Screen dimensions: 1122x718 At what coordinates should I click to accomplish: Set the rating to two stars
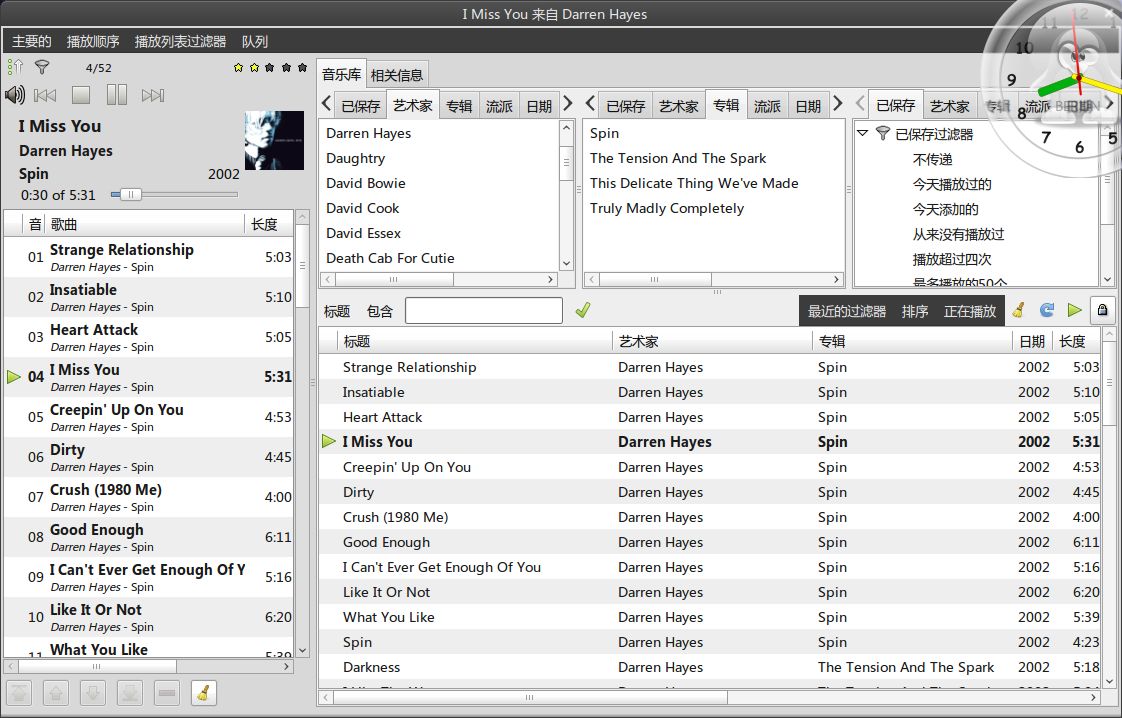[254, 68]
